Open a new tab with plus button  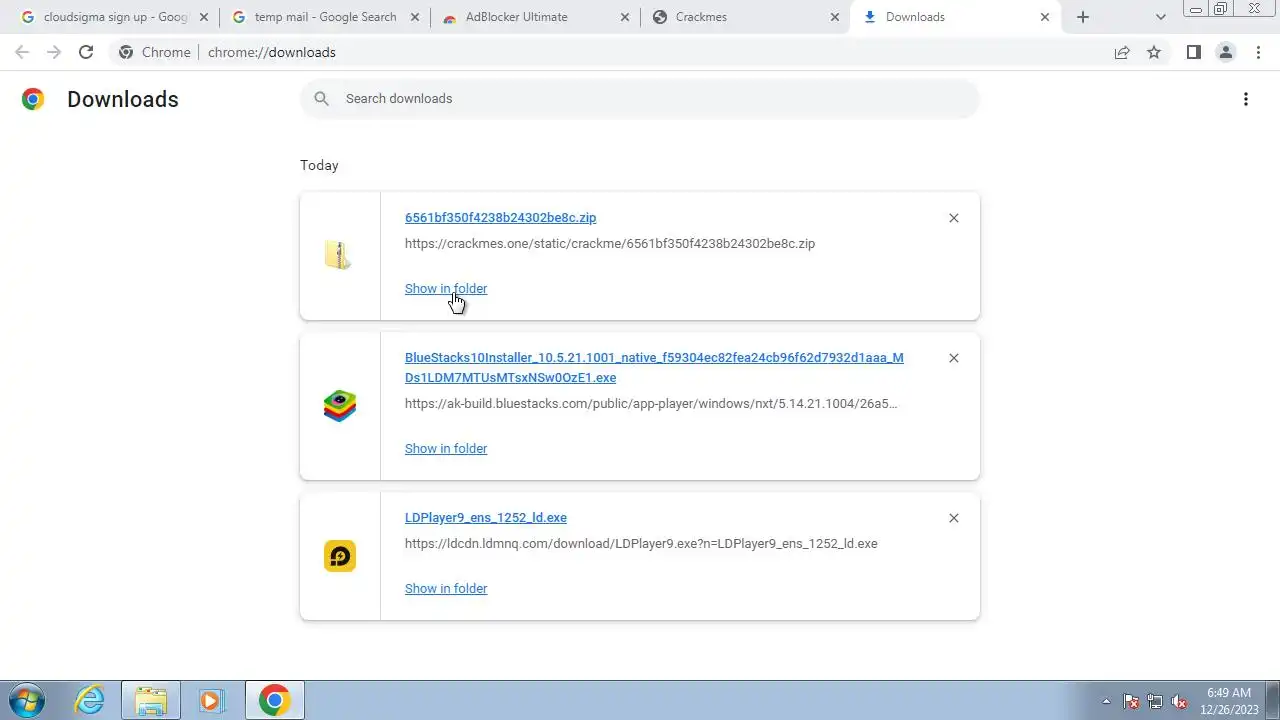pos(1083,17)
